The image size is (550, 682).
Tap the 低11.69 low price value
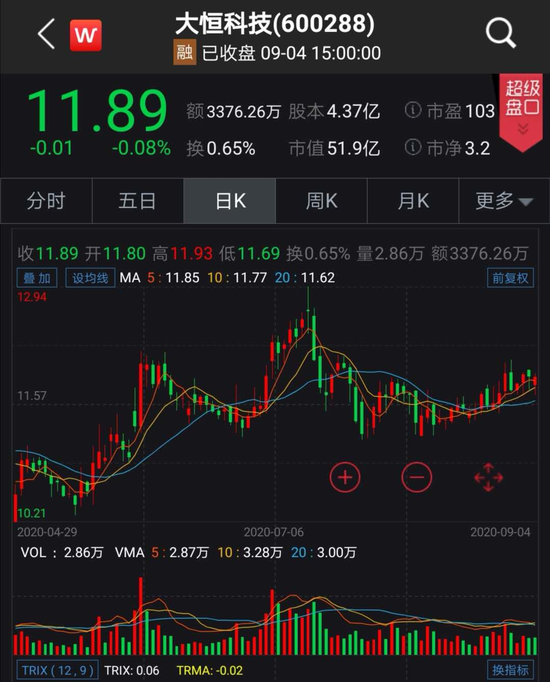(x=250, y=253)
